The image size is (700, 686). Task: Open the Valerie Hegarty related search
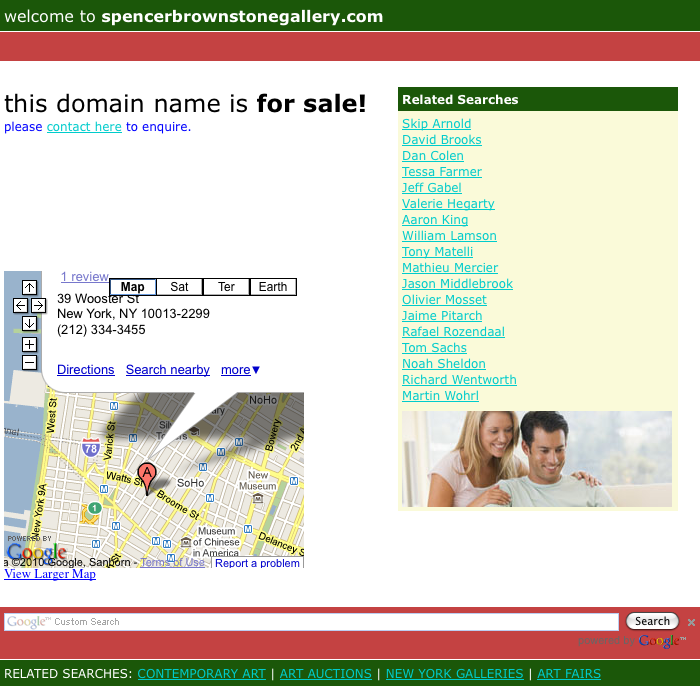tap(448, 204)
